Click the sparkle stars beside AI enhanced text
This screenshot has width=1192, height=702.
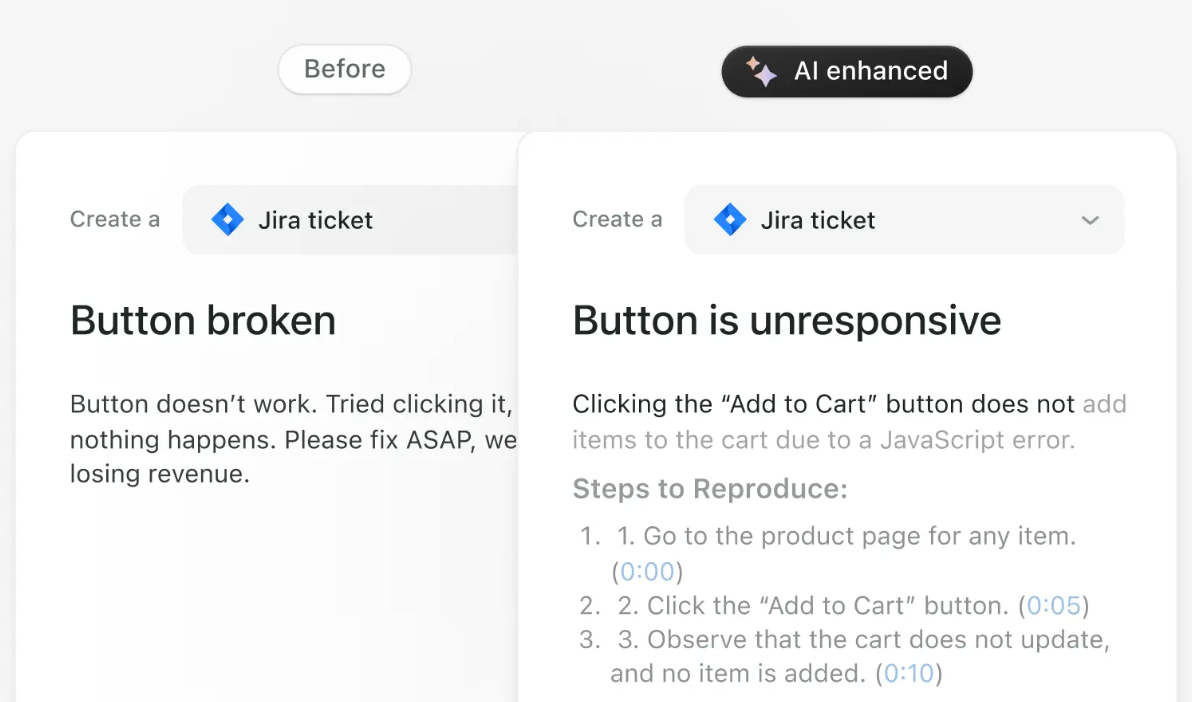pyautogui.click(x=761, y=71)
